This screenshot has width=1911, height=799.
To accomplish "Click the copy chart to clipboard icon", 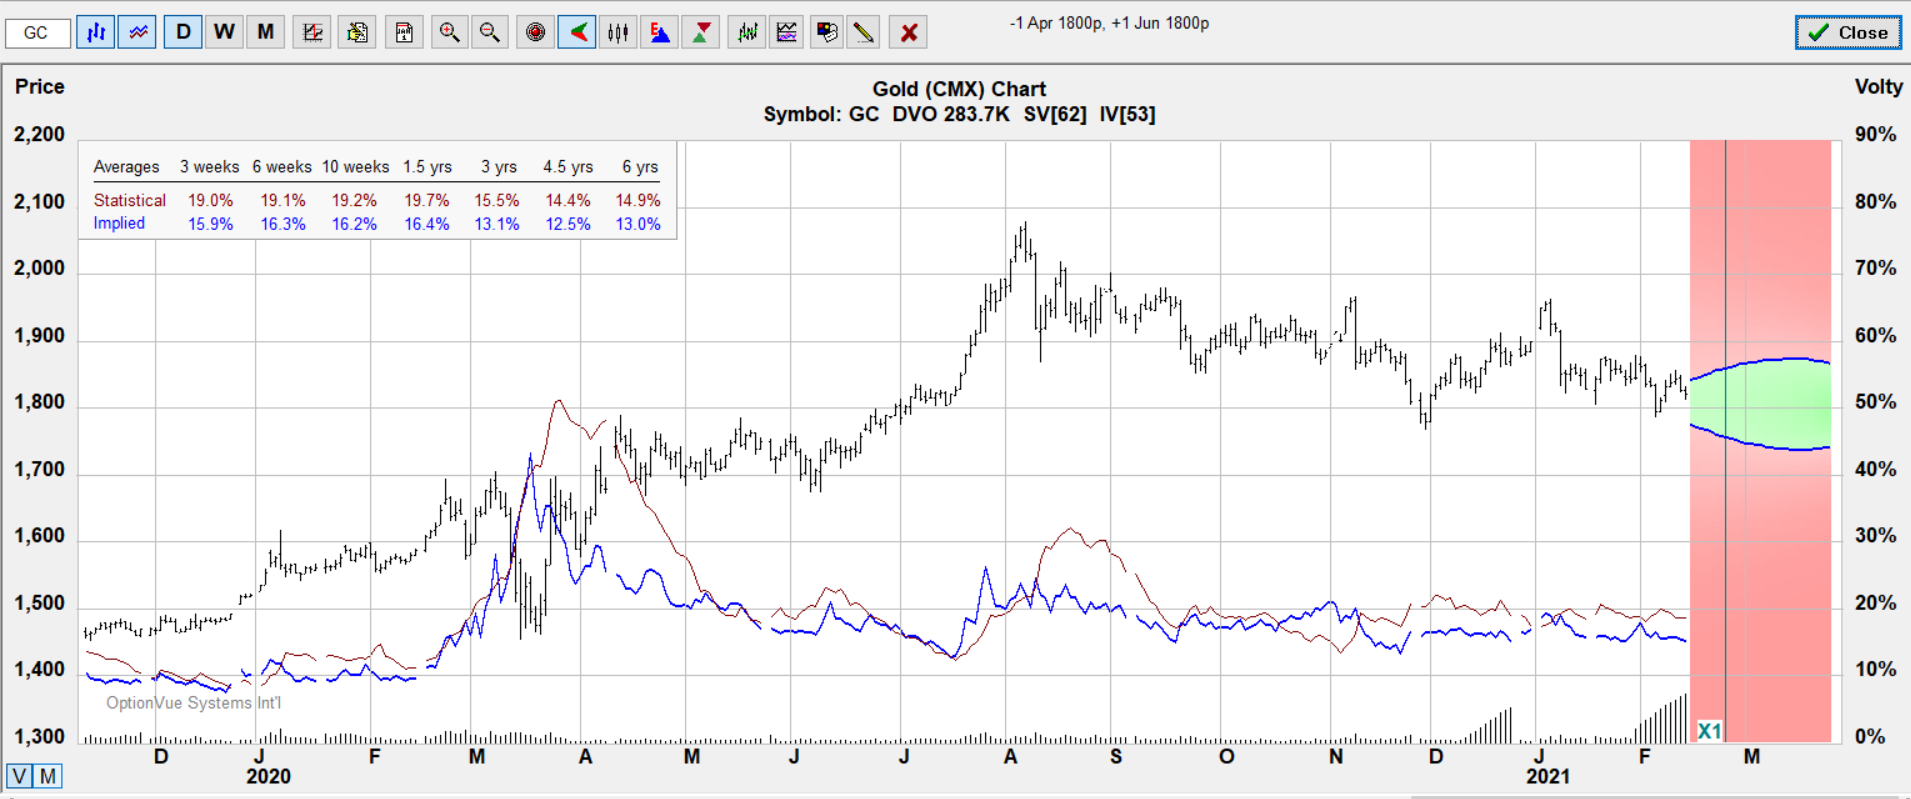I will (x=357, y=33).
